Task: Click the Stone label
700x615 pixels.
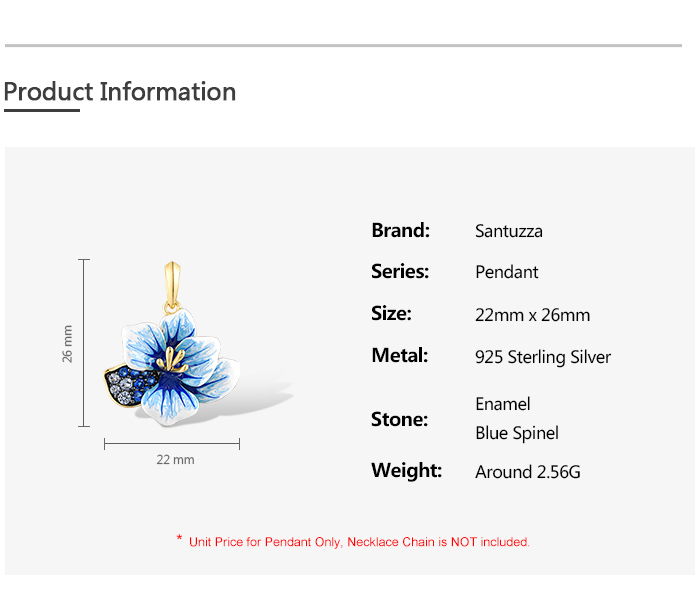Action: click(x=399, y=419)
